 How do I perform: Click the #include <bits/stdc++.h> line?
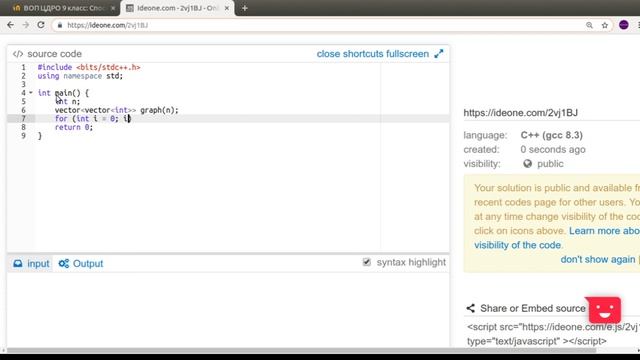pos(89,67)
